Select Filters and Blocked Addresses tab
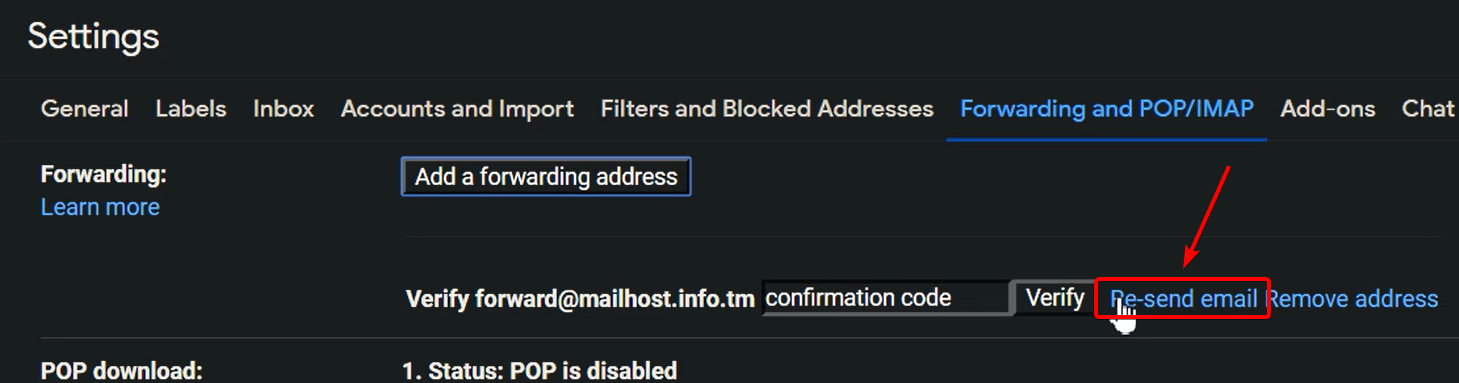Image resolution: width=1459 pixels, height=383 pixels. (x=767, y=109)
